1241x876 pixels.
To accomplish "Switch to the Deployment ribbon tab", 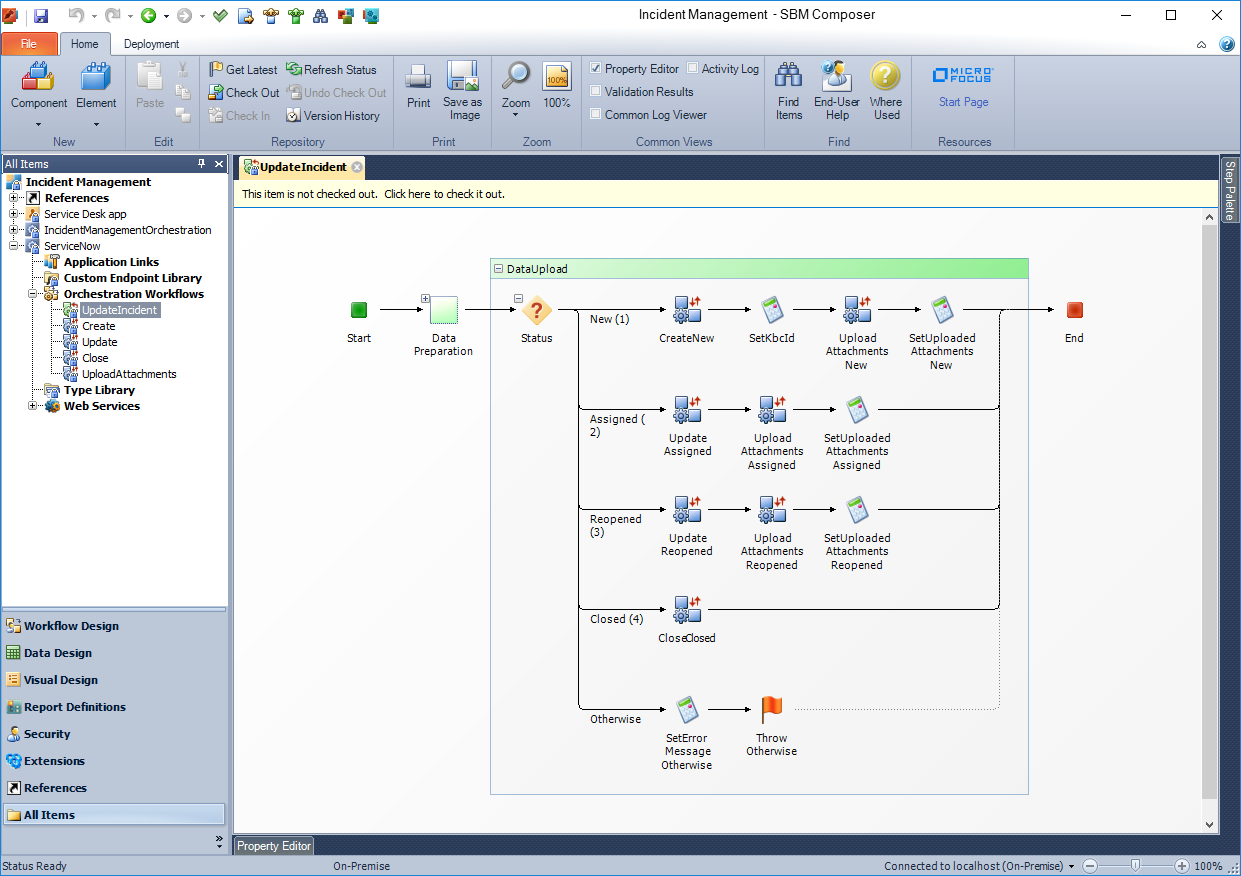I will click(151, 44).
